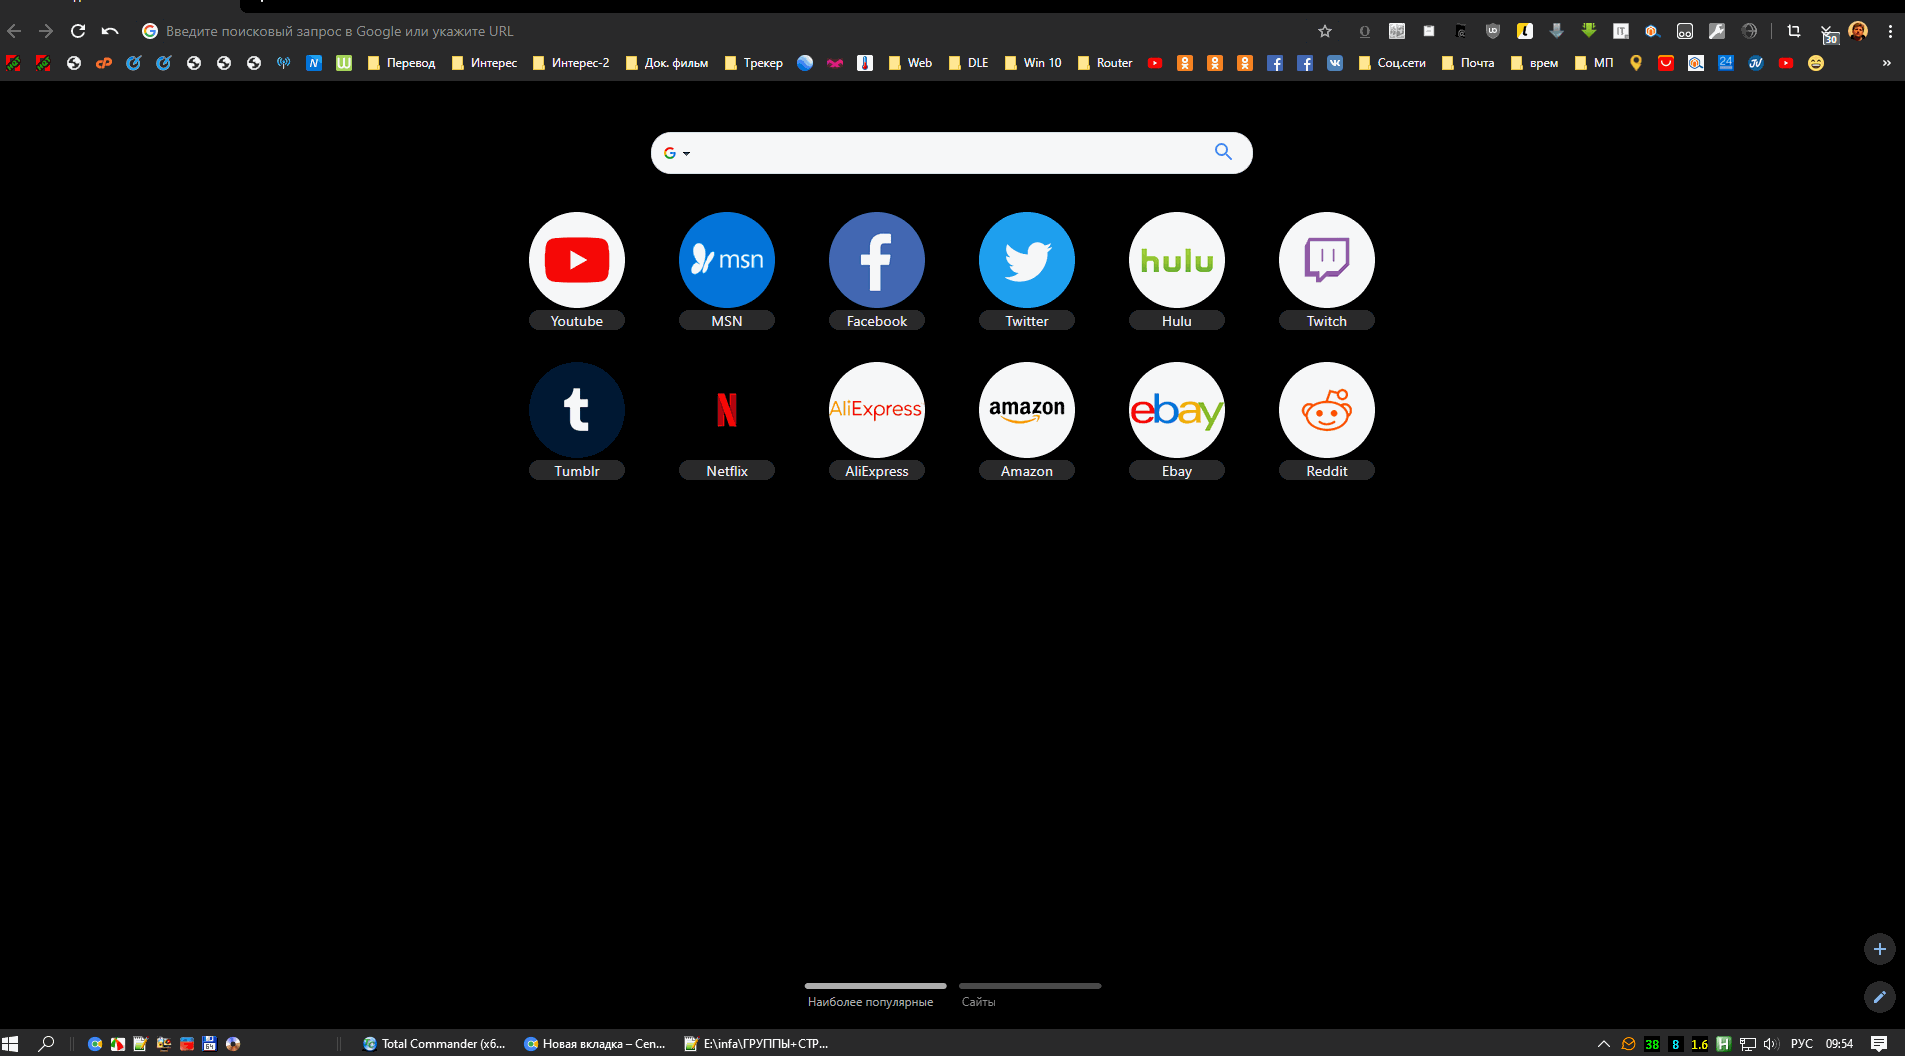1905x1056 pixels.
Task: Open the taskbar search magnifier
Action: 46,1043
